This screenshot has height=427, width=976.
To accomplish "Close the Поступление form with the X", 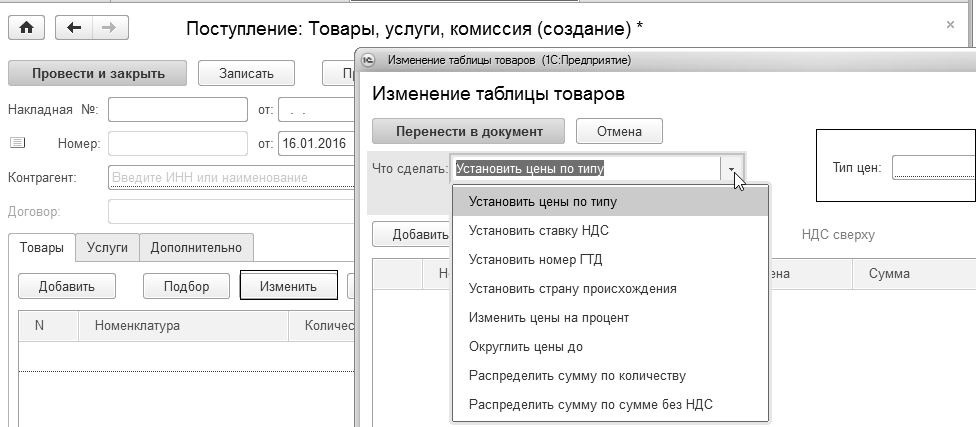I will (x=949, y=24).
